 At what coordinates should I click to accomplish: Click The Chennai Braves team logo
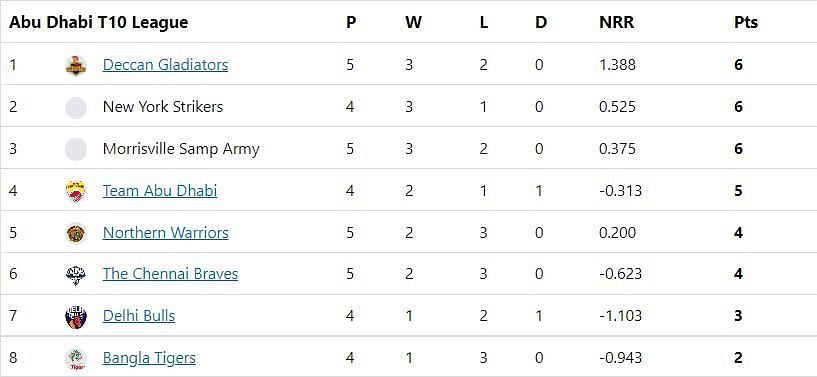(76, 274)
